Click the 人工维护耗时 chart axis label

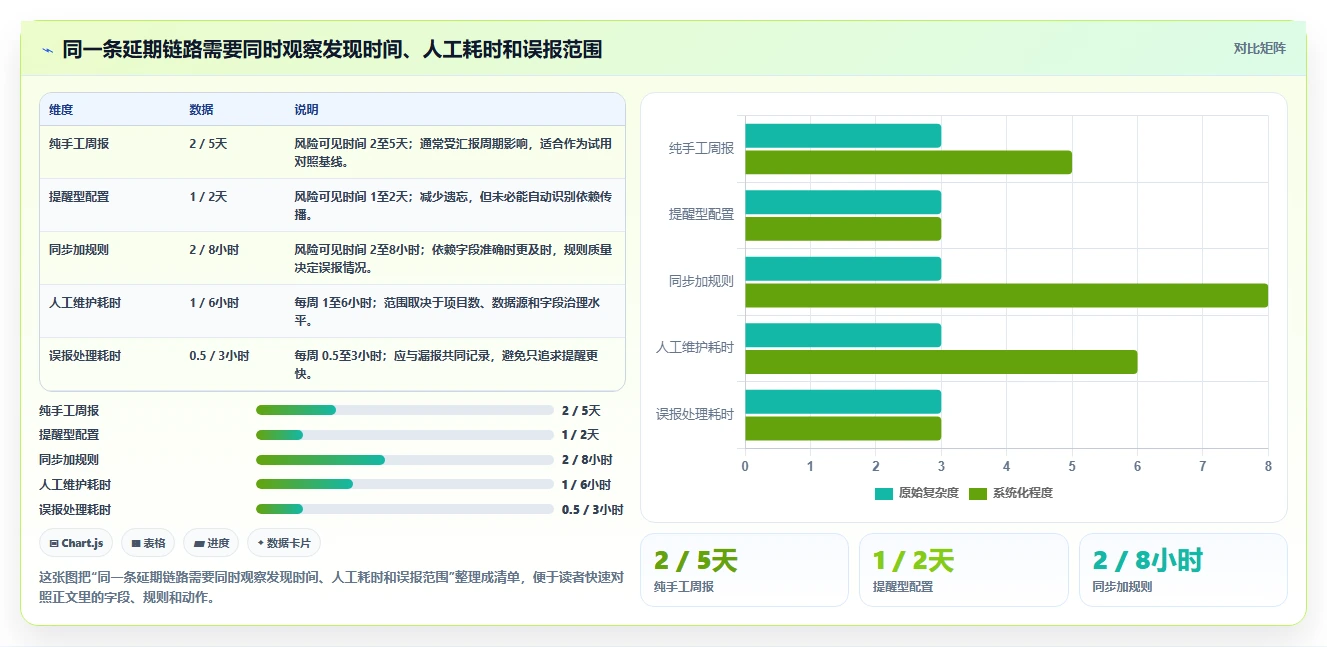tap(695, 347)
